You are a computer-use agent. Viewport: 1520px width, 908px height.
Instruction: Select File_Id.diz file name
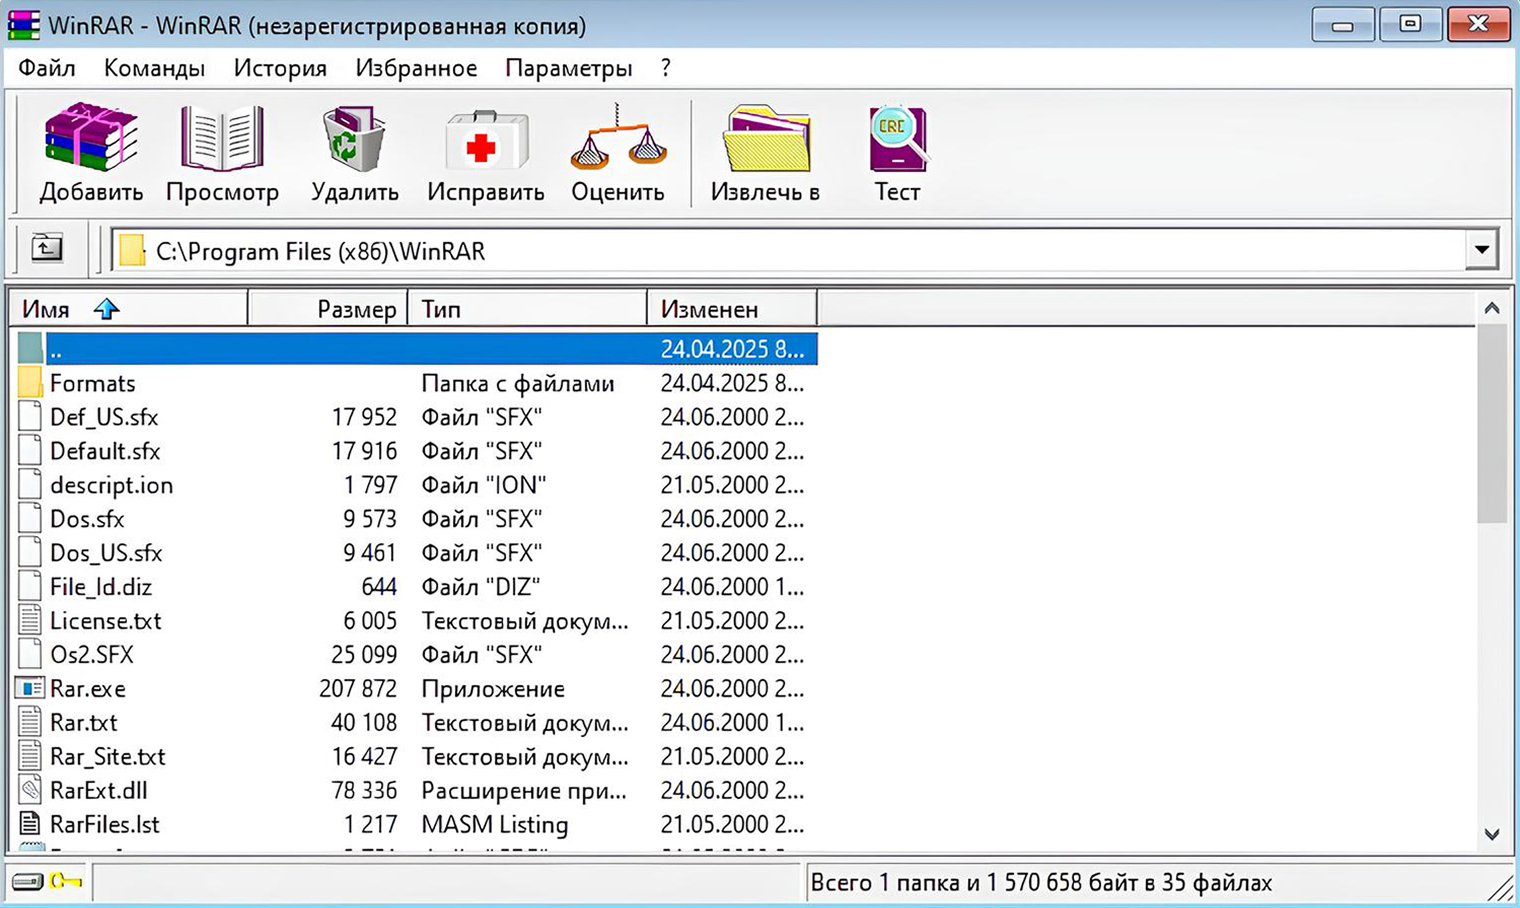[x=101, y=587]
